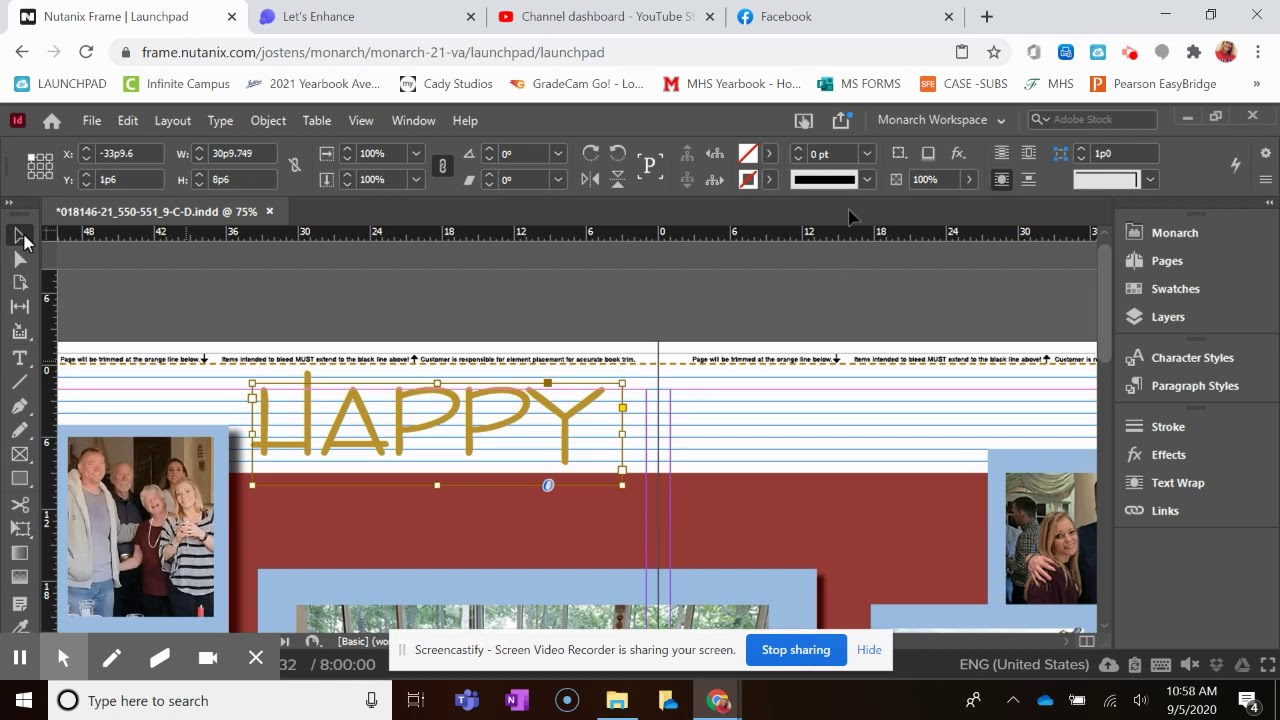Toggle constrain width and height proportions
Viewport: 1280px width, 720px height.
pyautogui.click(x=294, y=166)
